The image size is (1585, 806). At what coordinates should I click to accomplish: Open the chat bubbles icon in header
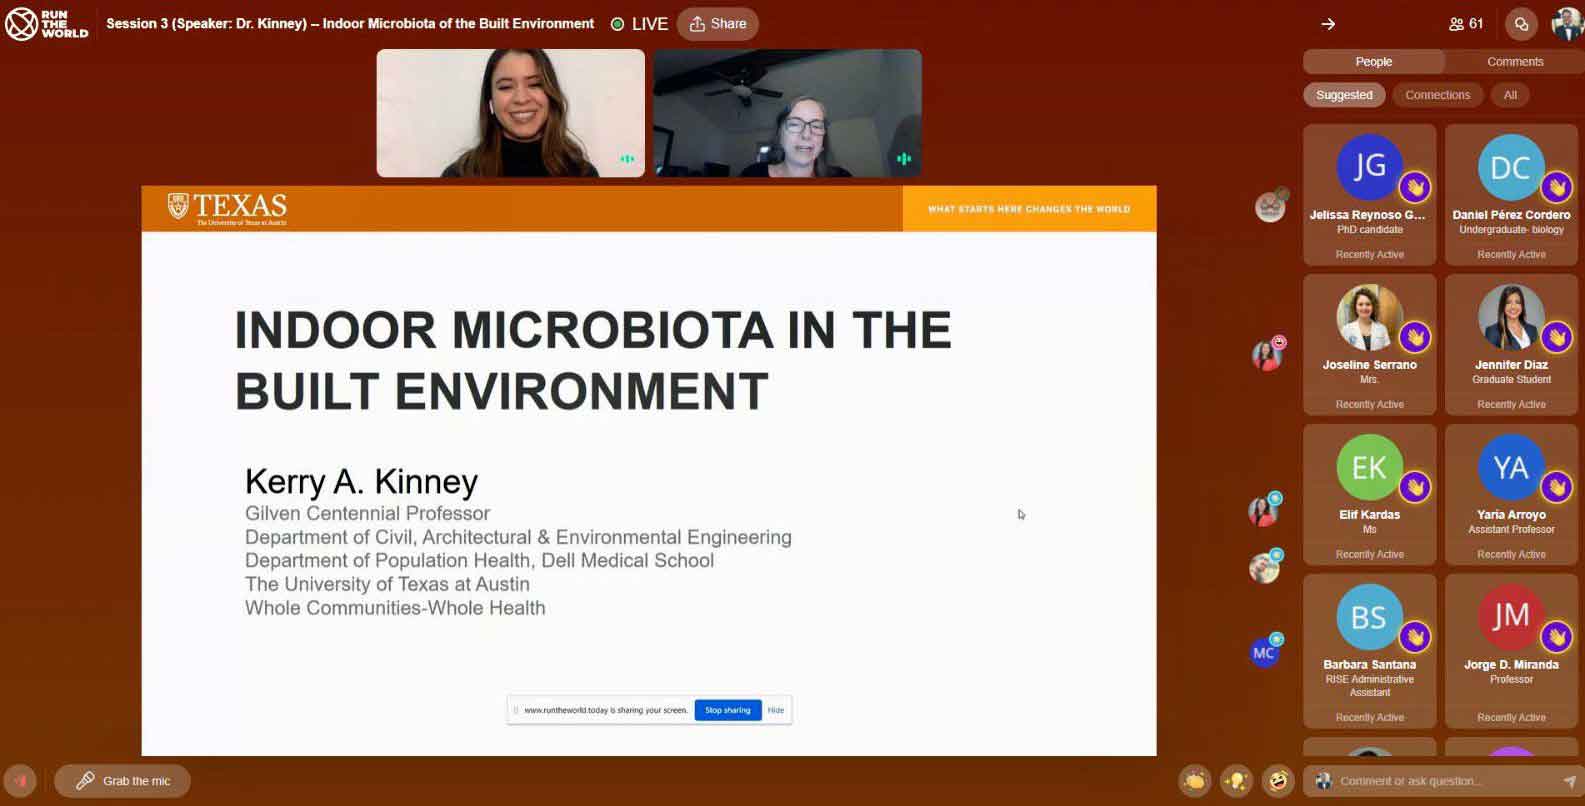click(x=1521, y=24)
